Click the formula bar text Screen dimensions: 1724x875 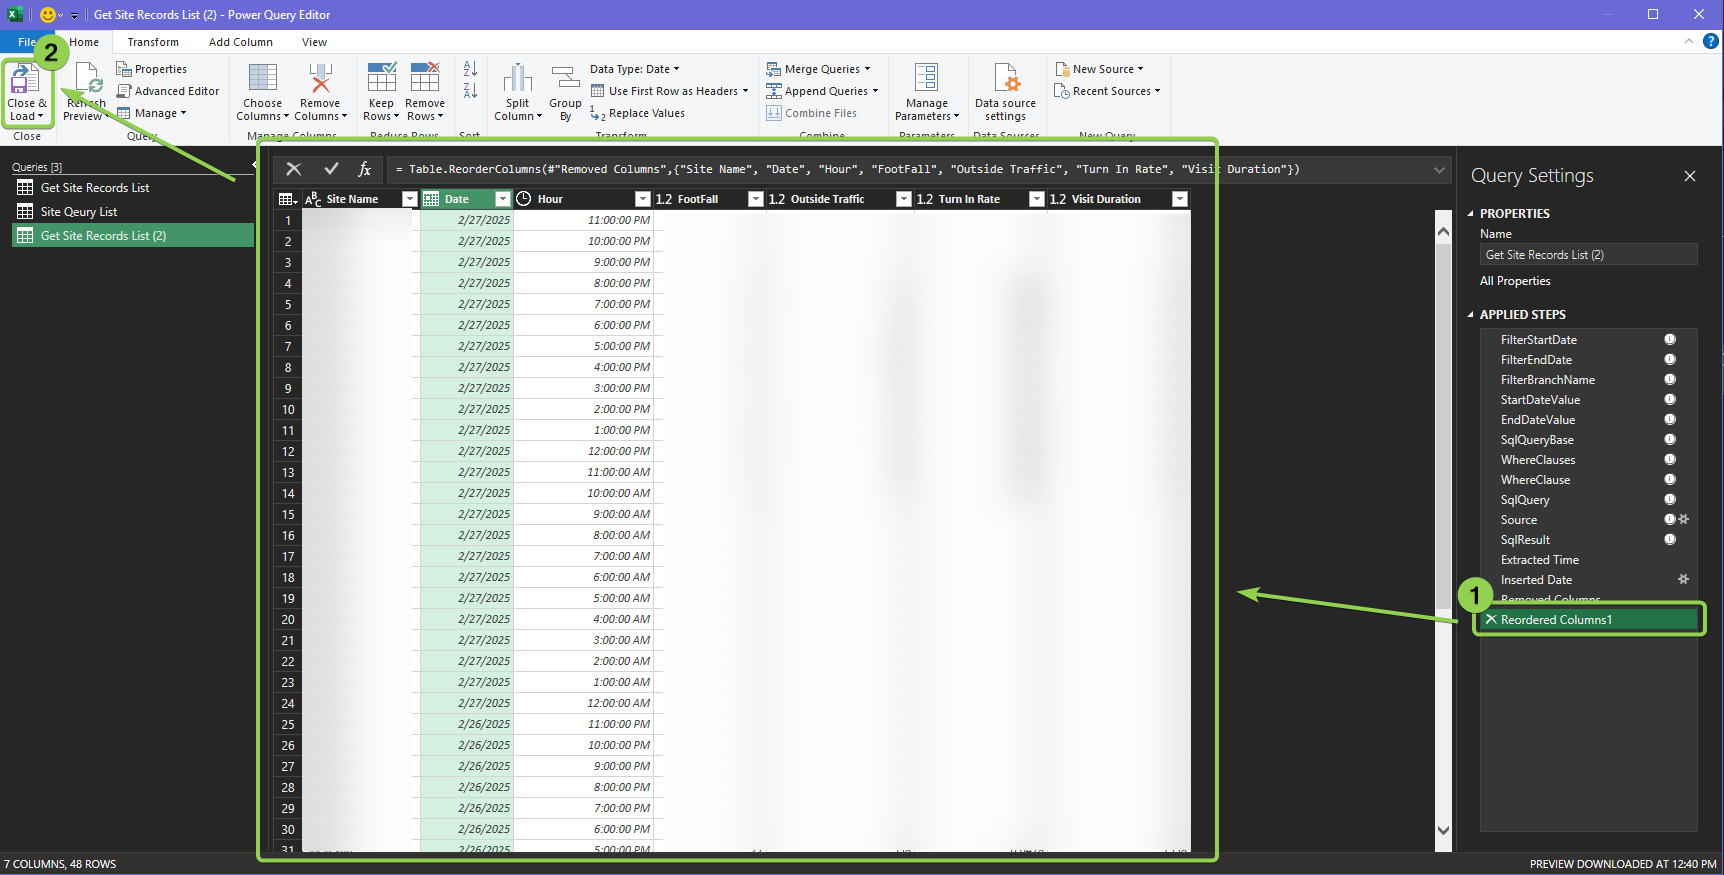tap(848, 169)
